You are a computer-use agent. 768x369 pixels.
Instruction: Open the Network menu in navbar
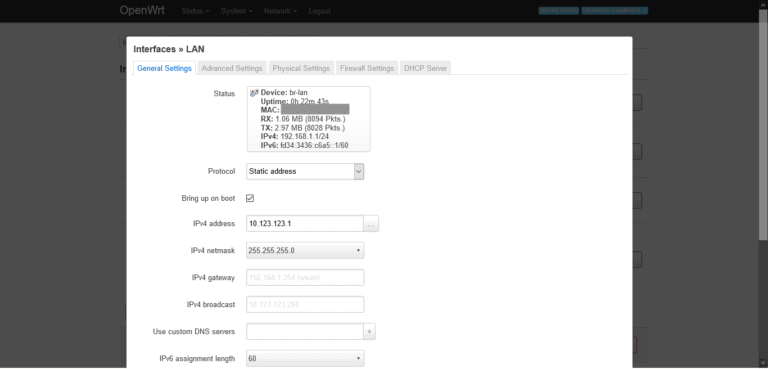281,11
